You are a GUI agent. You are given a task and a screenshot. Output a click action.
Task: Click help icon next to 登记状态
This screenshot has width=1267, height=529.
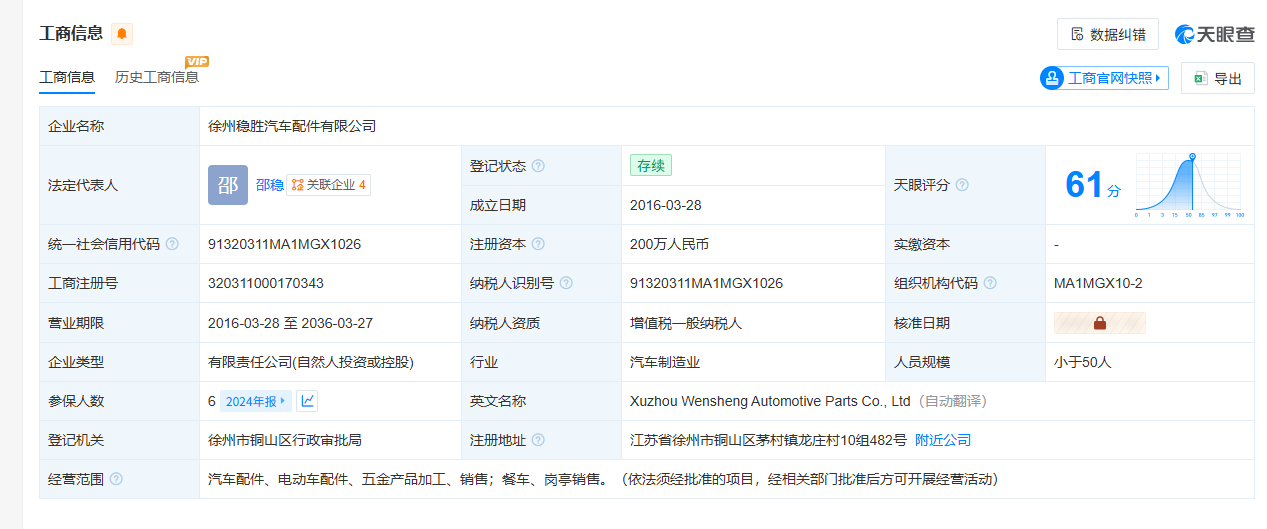click(538, 166)
